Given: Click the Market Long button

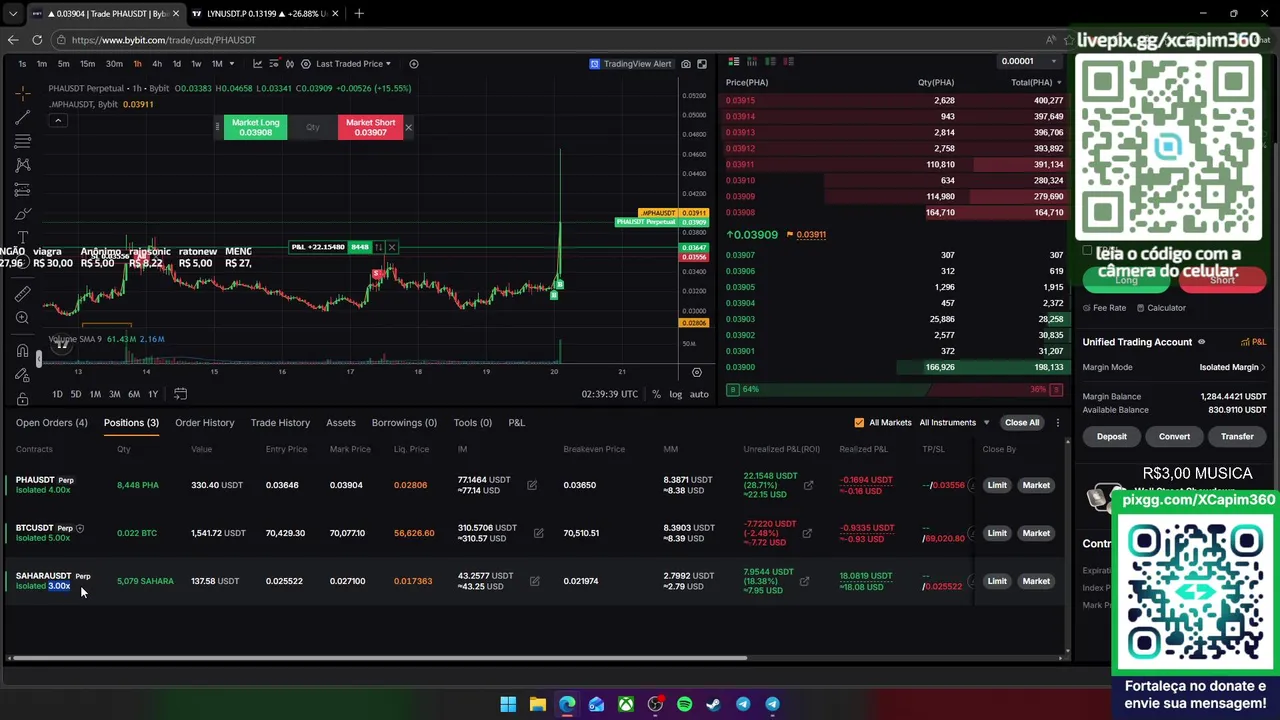Looking at the screenshot, I should point(255,127).
